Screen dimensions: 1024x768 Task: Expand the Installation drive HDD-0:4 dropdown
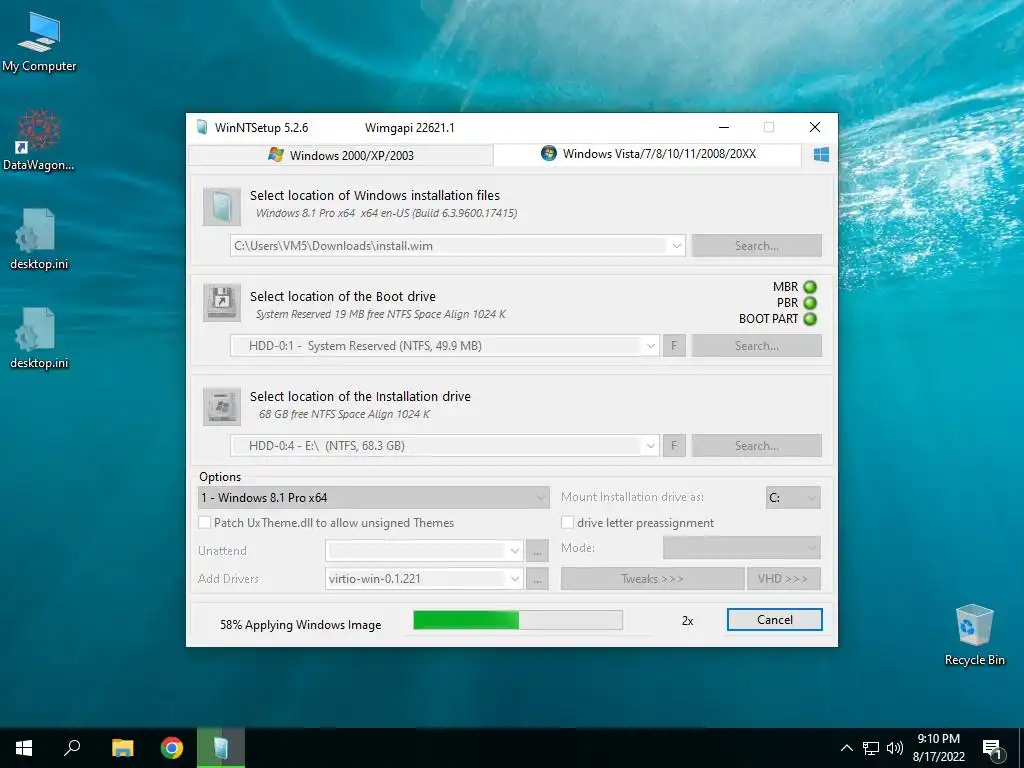pos(650,446)
